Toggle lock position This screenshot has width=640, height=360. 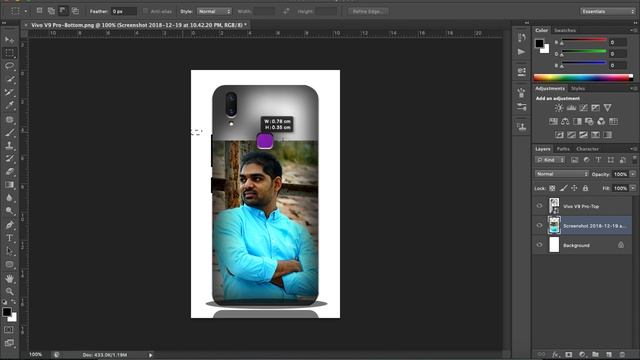tap(574, 188)
